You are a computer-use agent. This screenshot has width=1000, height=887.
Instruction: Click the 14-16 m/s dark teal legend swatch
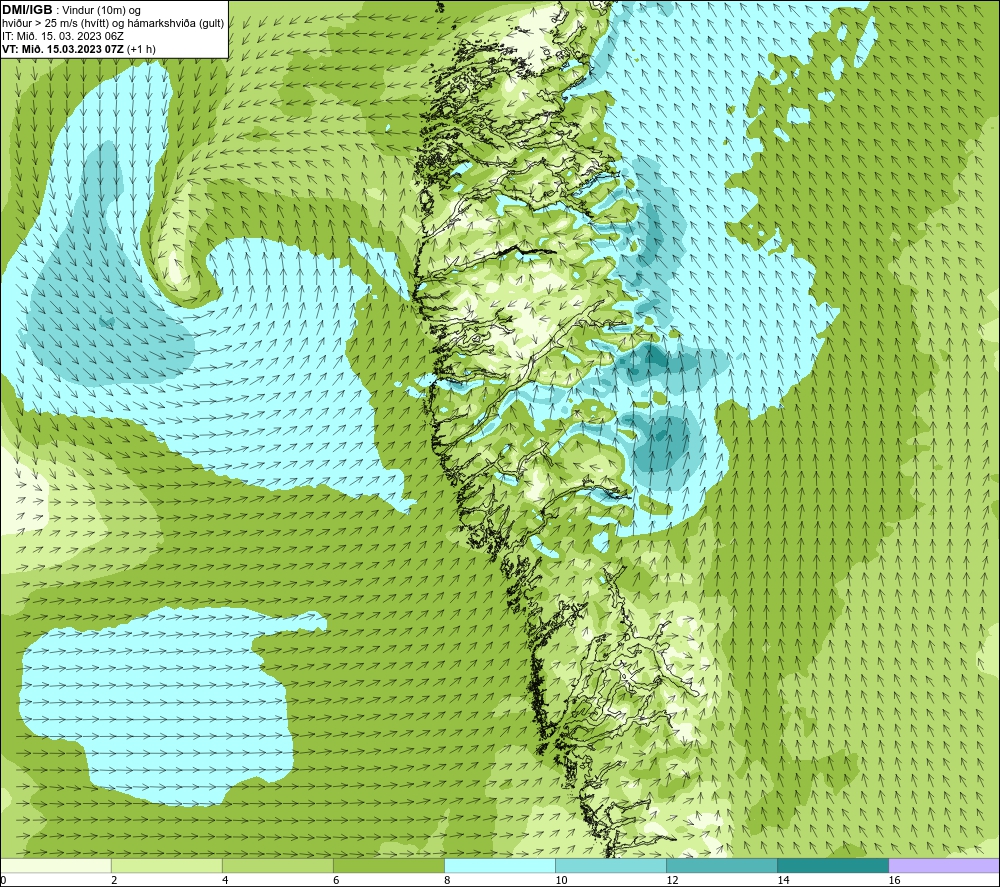(x=832, y=865)
